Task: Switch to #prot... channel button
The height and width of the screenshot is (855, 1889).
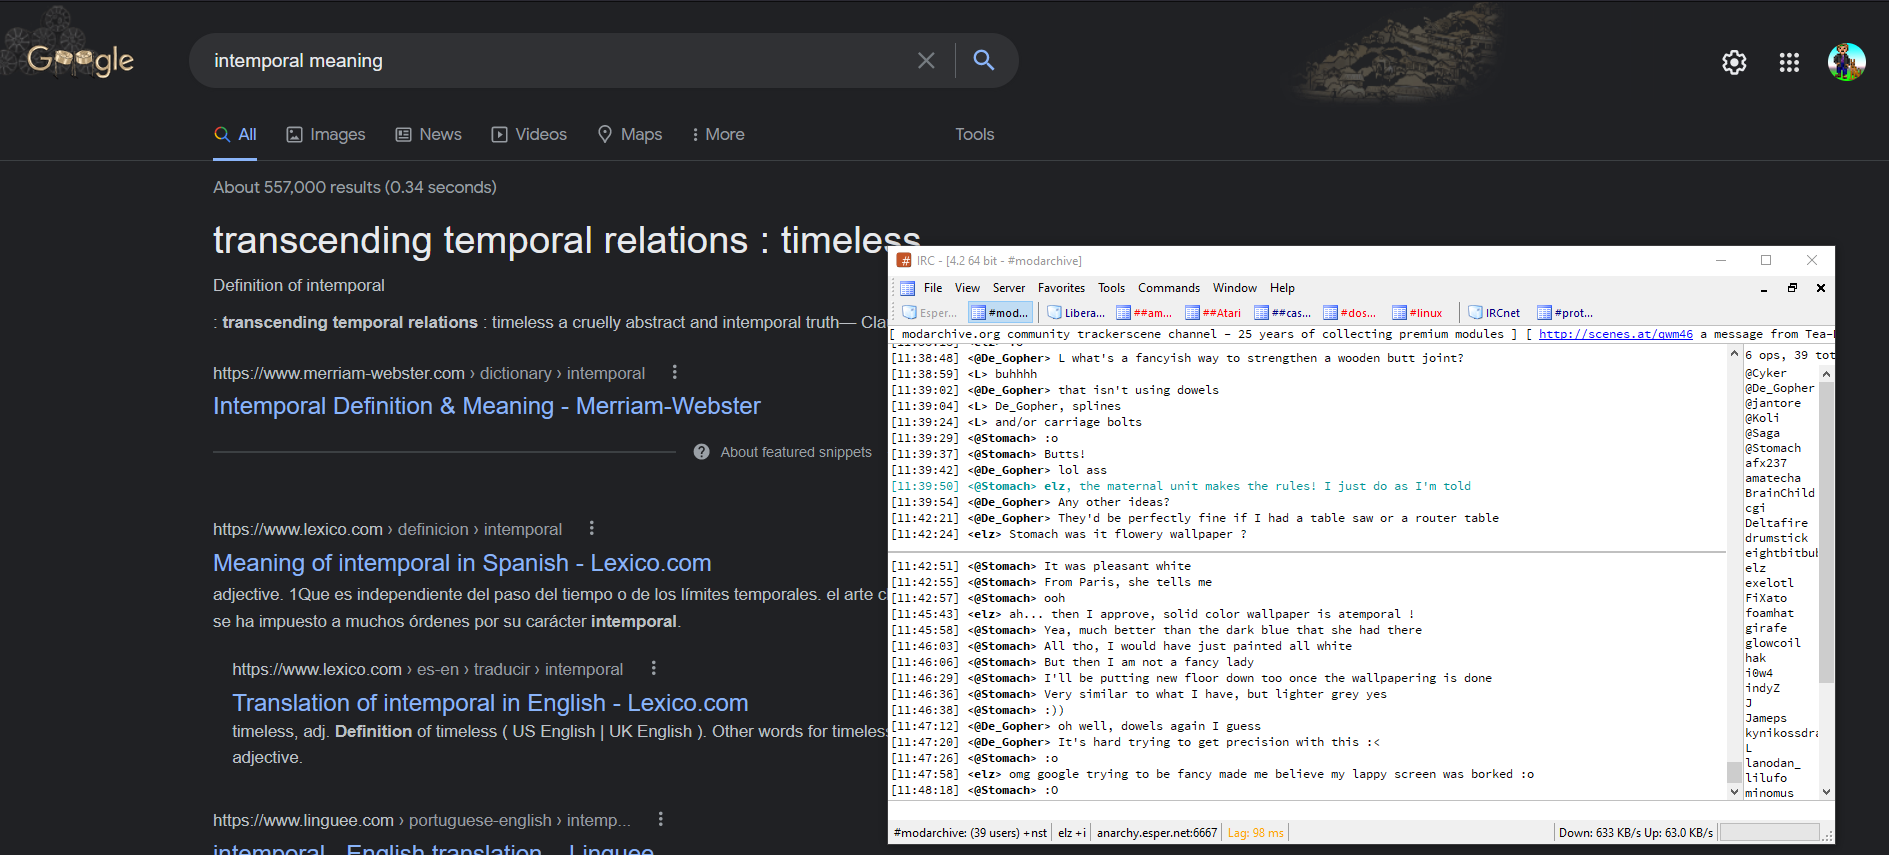Action: (x=1566, y=313)
